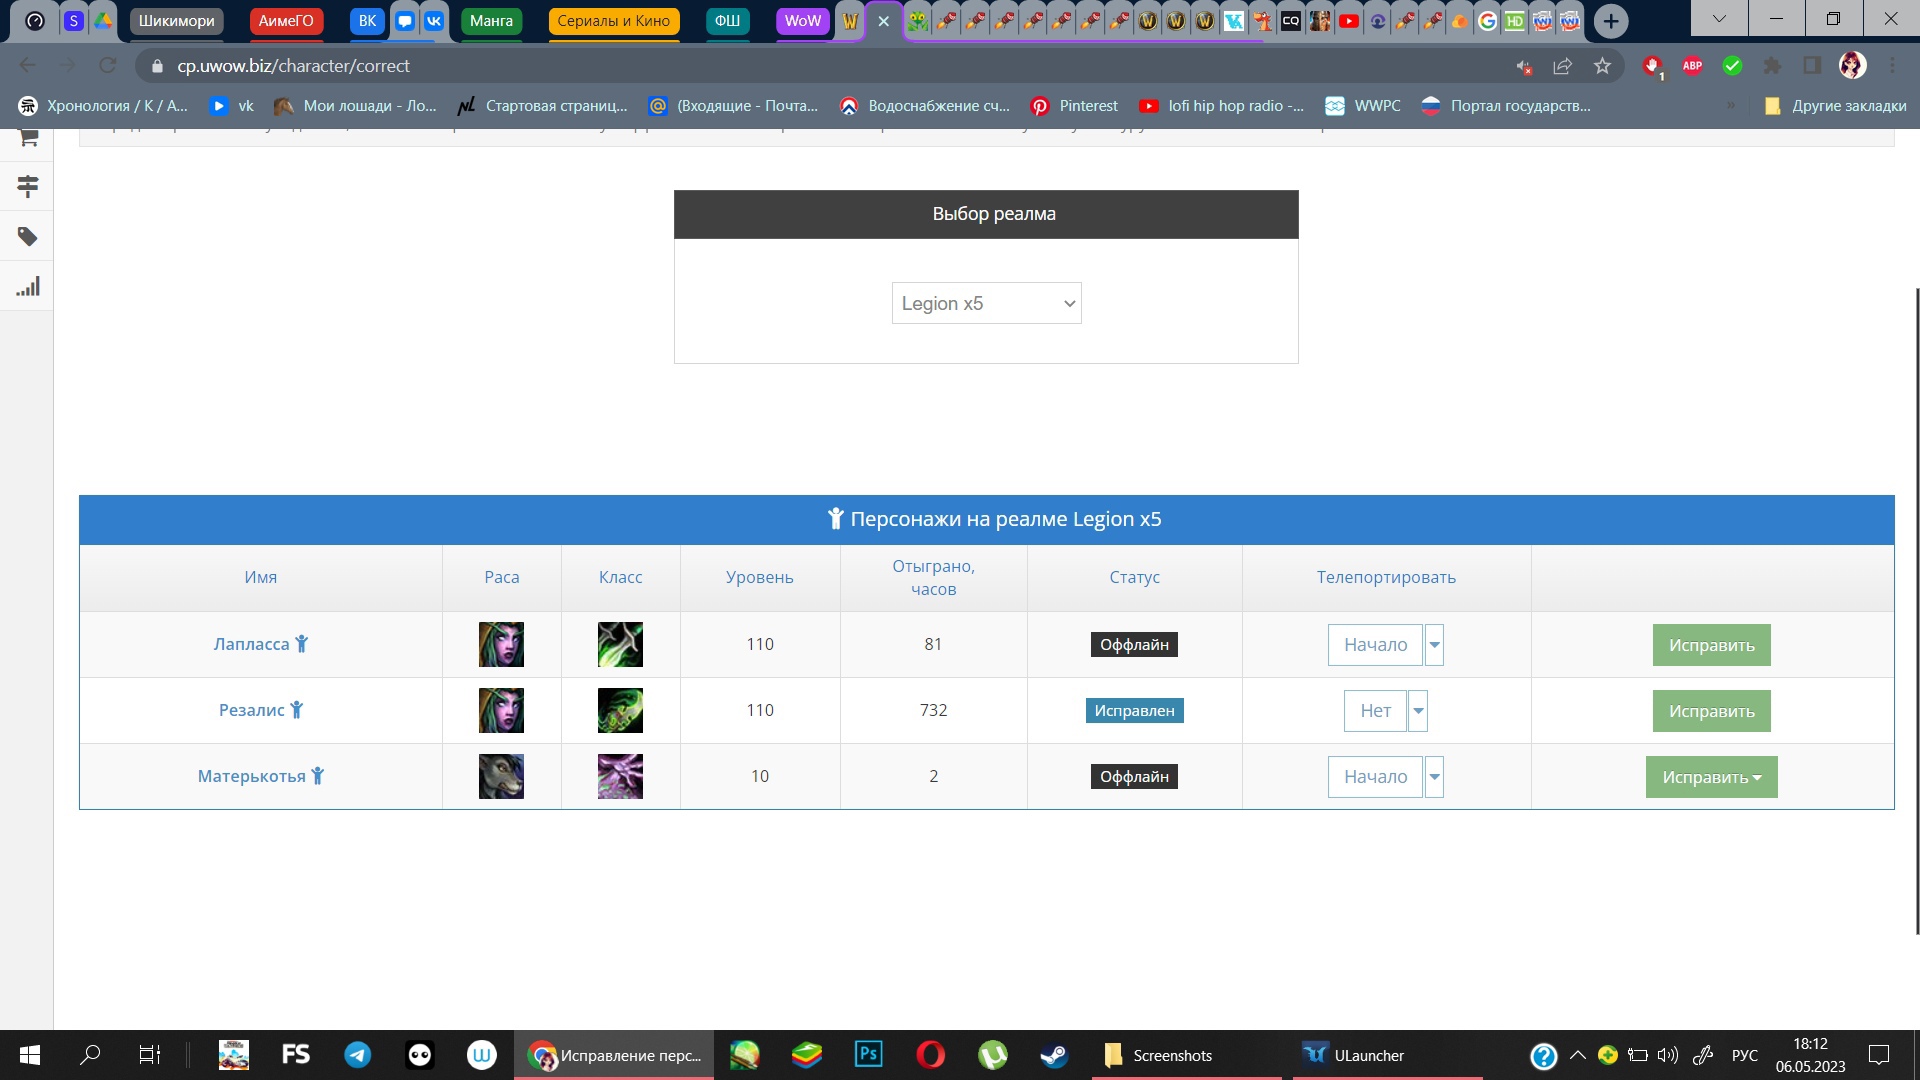Open the Pinterest bookmark

click(1075, 106)
